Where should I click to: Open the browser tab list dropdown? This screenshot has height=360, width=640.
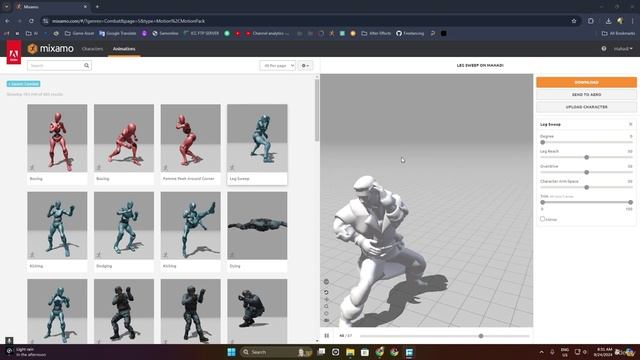pos(7,7)
